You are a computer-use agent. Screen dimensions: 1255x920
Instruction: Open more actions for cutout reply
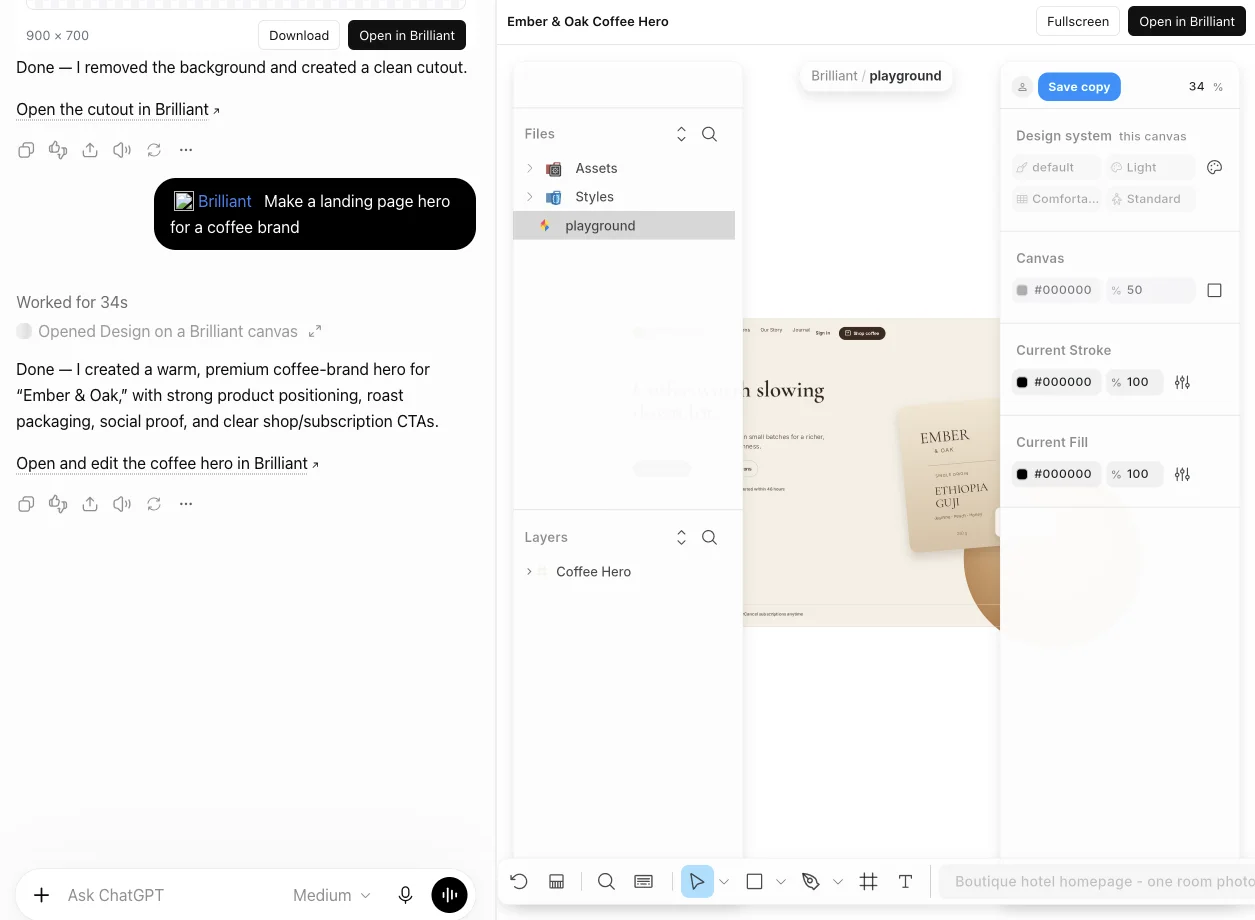click(186, 150)
